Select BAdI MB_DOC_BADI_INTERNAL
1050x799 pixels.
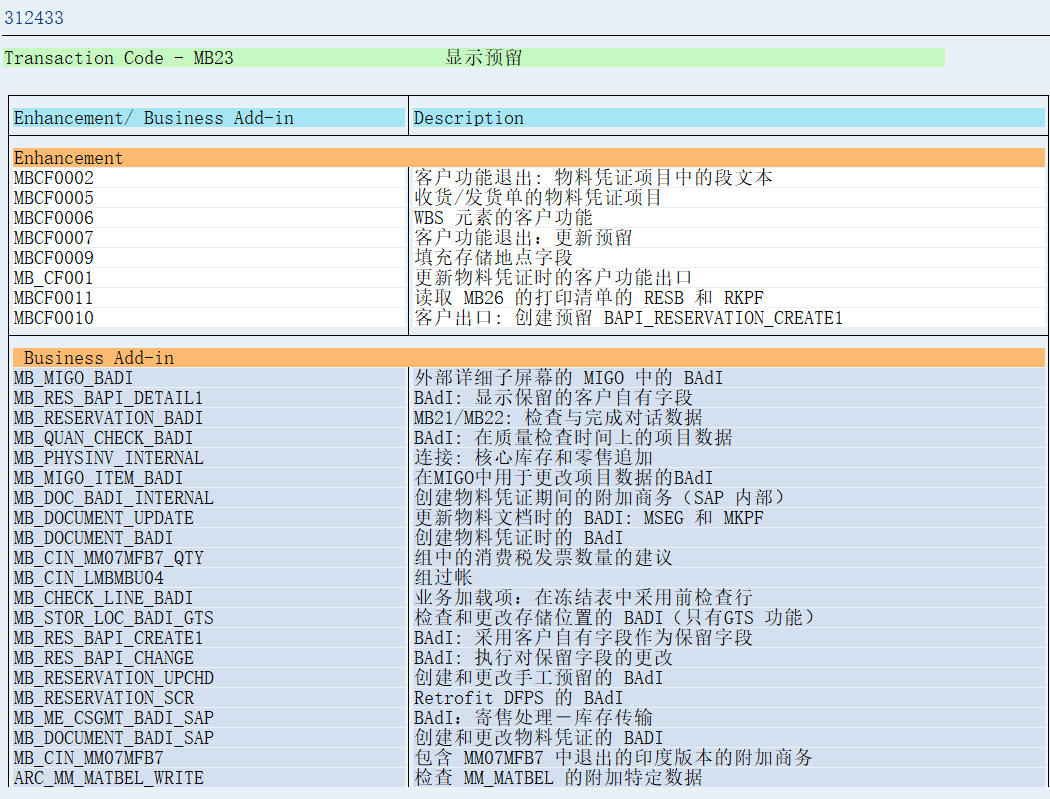click(x=113, y=498)
